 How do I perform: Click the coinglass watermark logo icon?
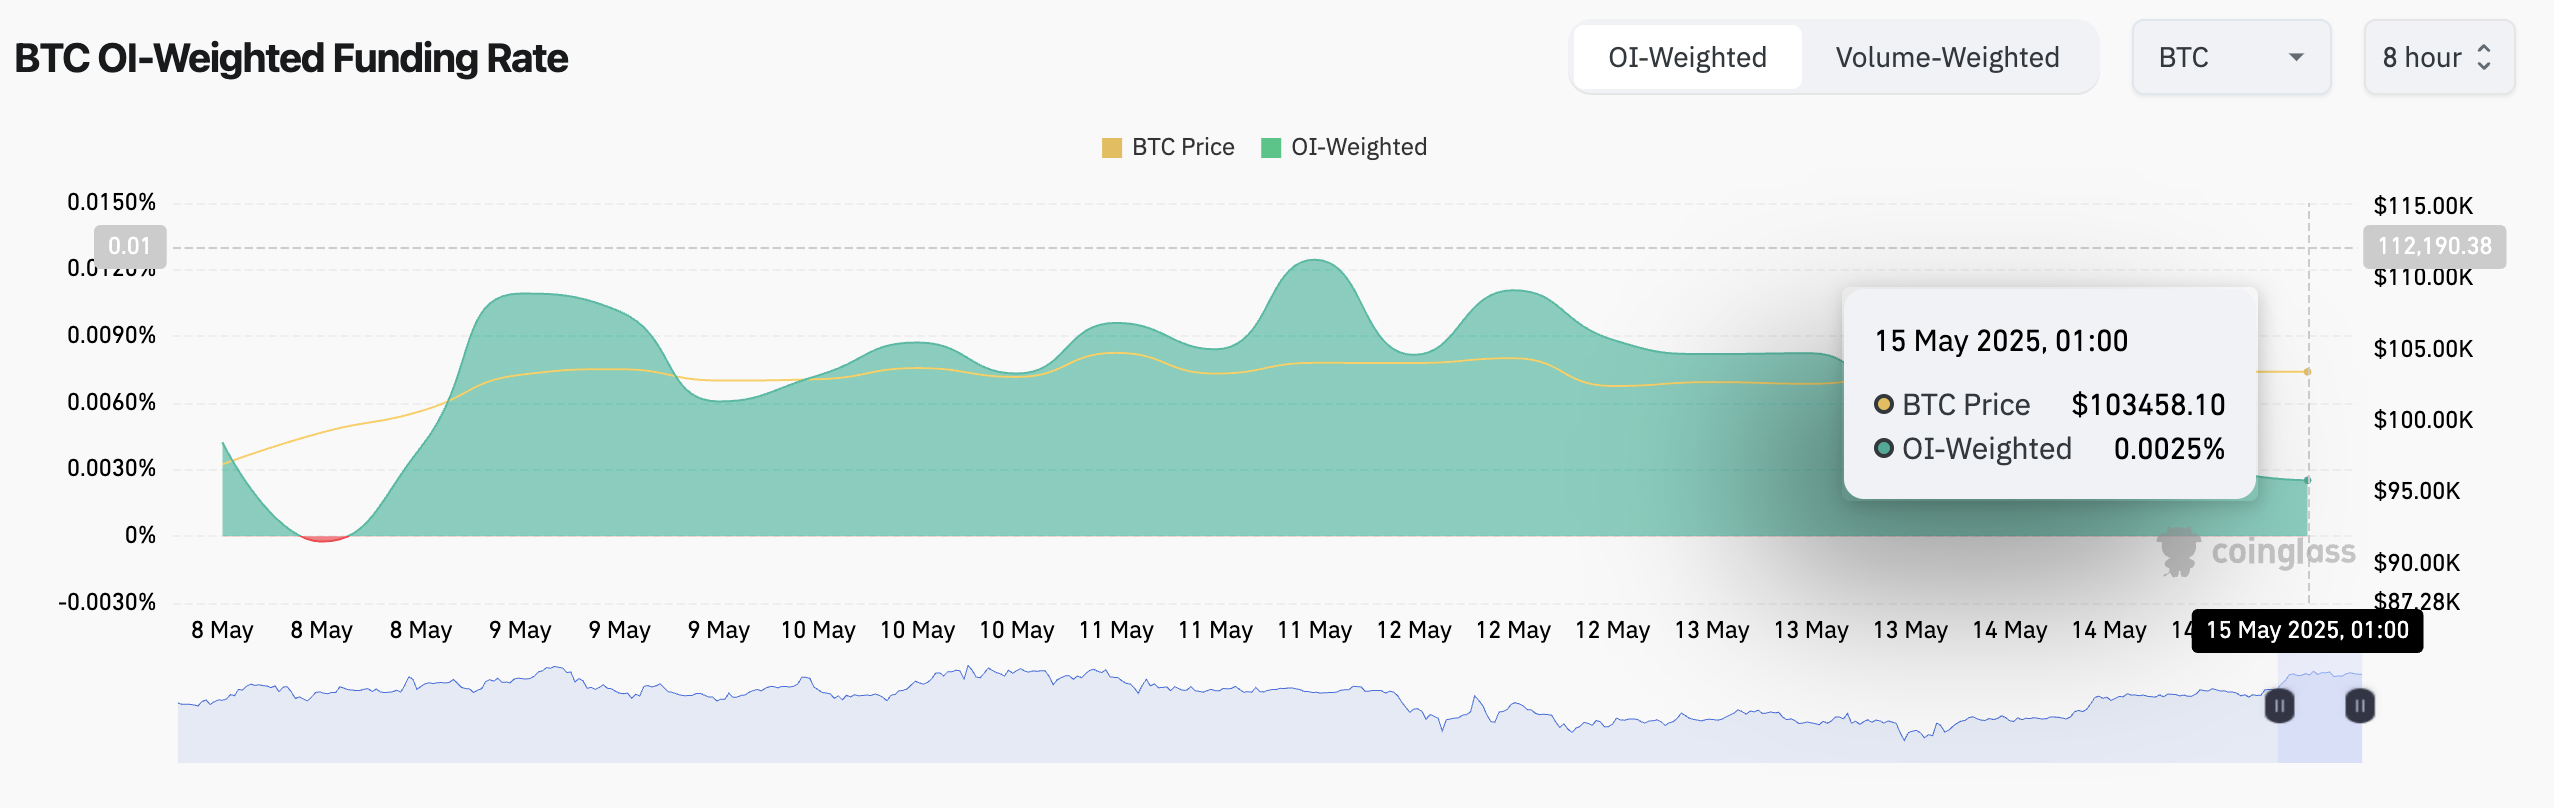(2178, 552)
